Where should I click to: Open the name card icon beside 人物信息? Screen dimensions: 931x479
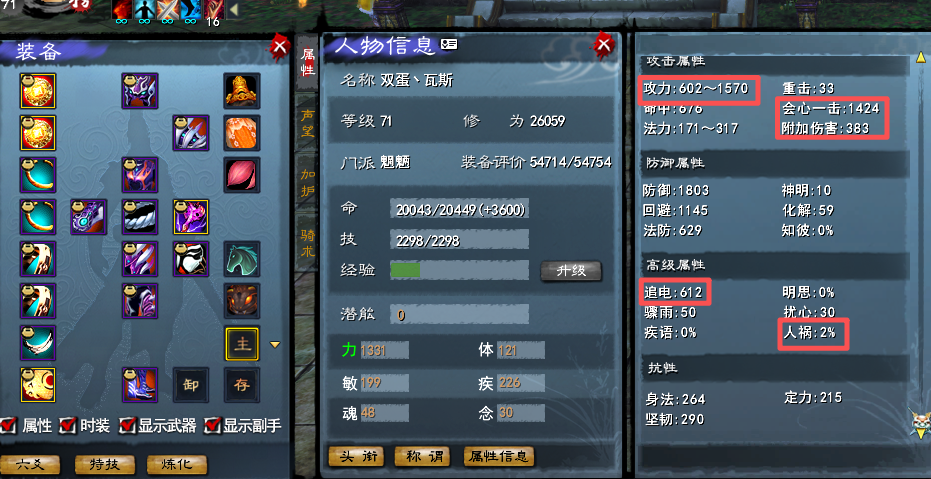(x=448, y=45)
